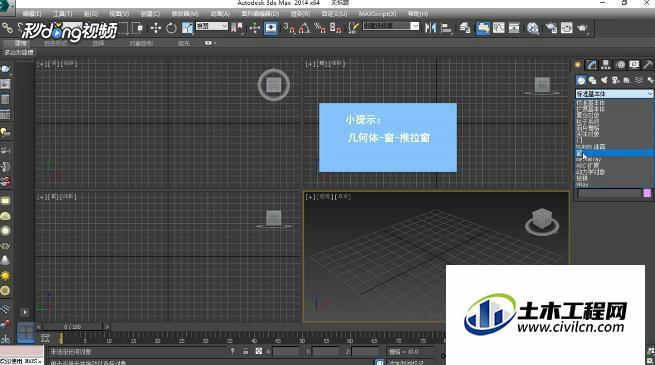The height and width of the screenshot is (365, 655).
Task: Toggle Keyboard Shortcut Override
Action: tap(271, 28)
